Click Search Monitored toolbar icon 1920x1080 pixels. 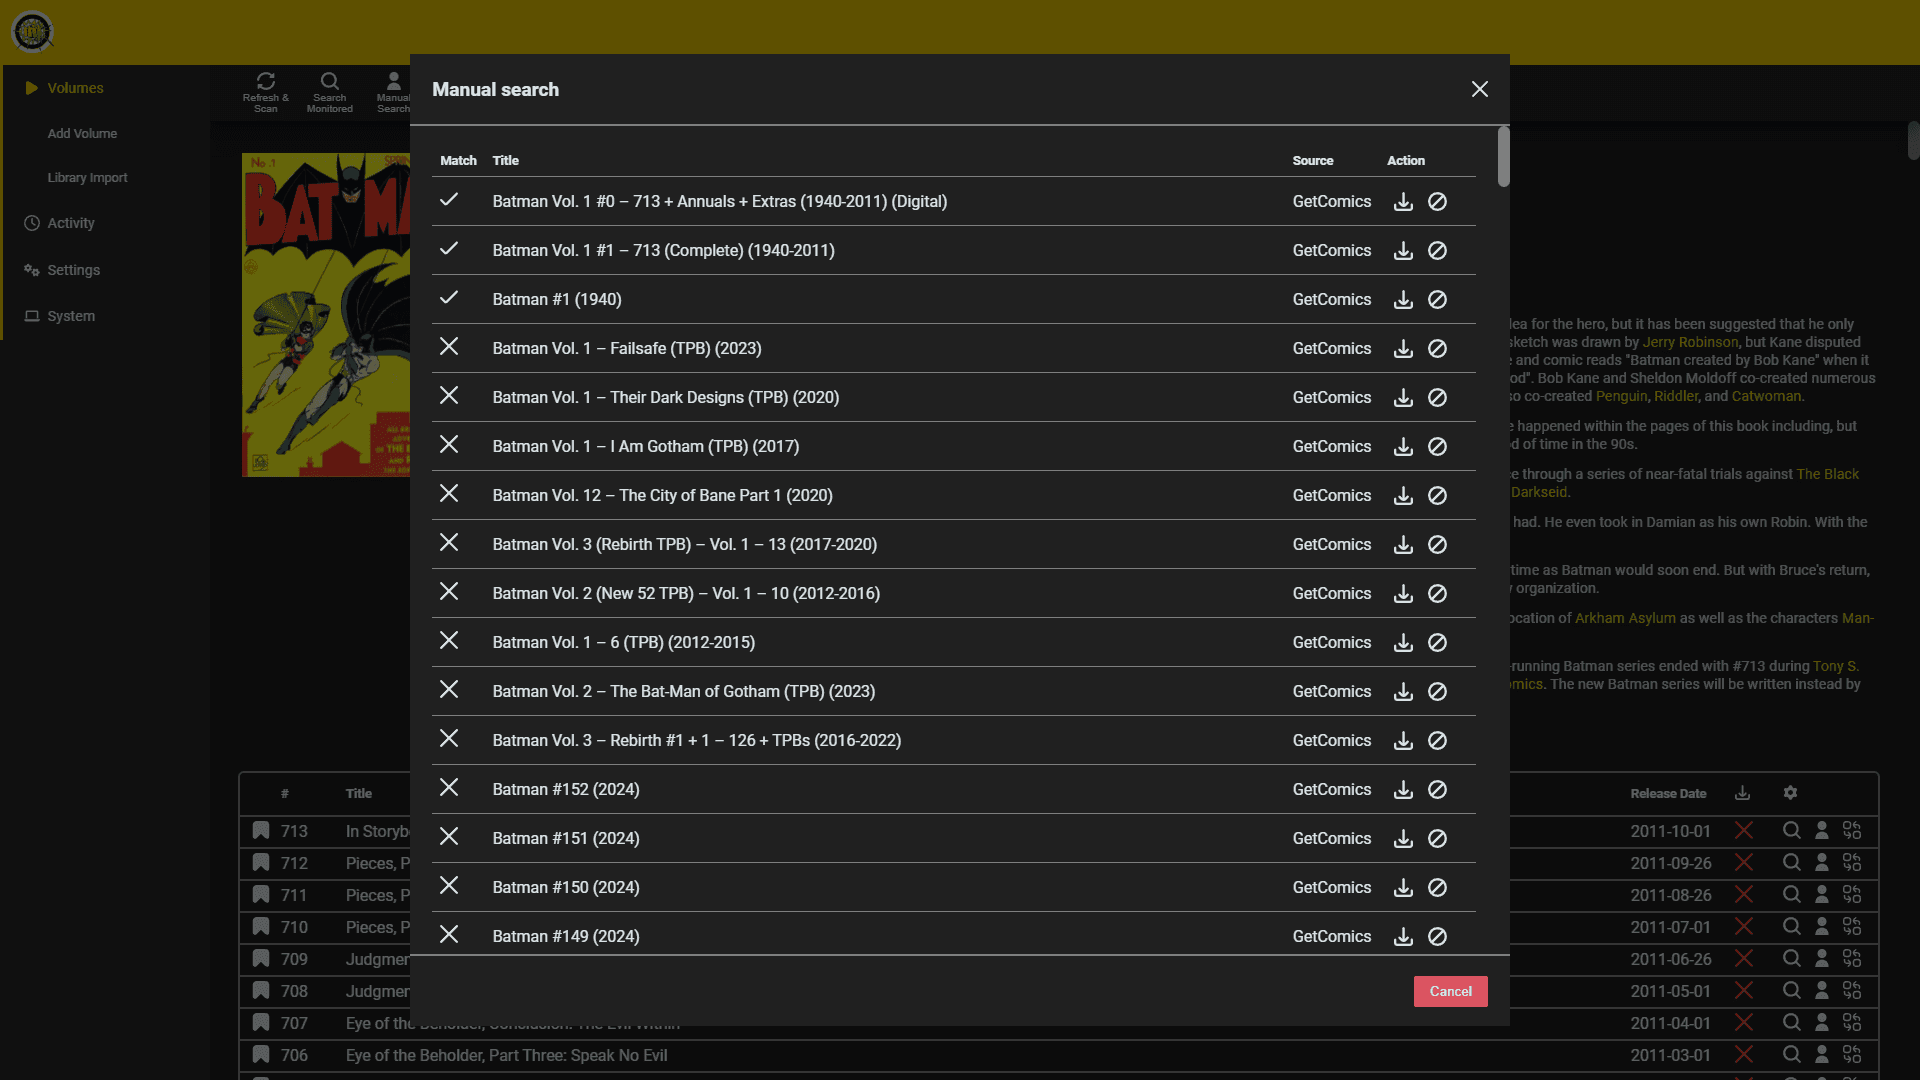329,92
